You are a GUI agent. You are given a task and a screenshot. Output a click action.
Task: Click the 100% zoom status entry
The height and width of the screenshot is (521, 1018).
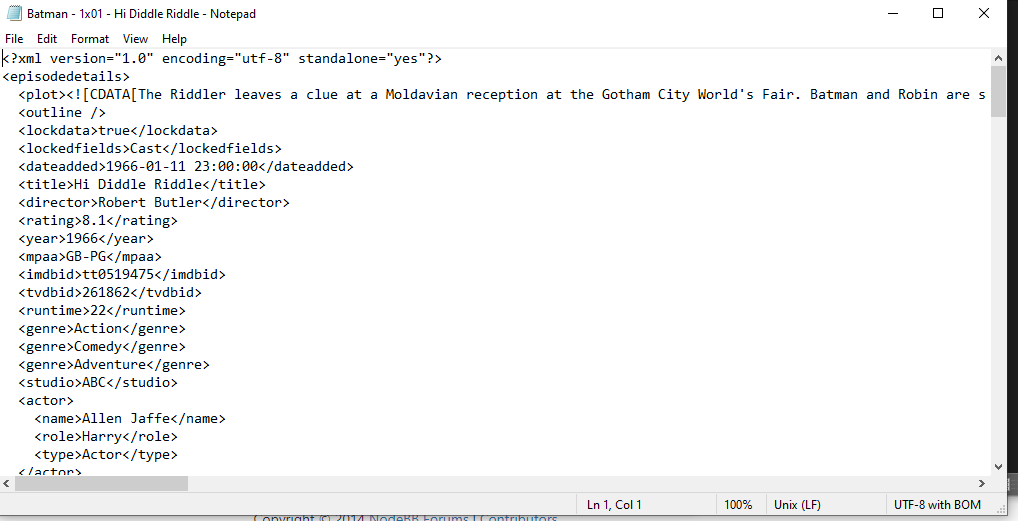click(738, 505)
